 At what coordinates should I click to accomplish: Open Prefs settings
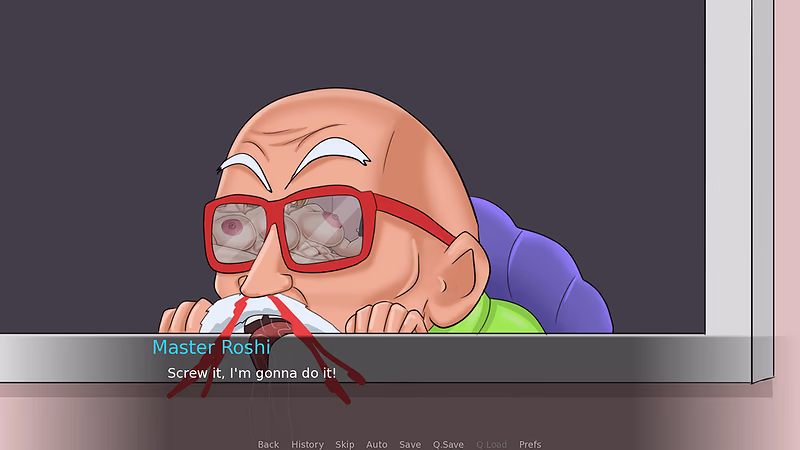530,444
